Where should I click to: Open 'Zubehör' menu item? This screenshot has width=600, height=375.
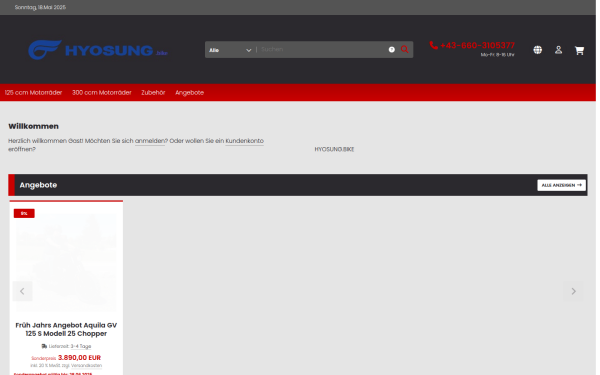point(153,93)
